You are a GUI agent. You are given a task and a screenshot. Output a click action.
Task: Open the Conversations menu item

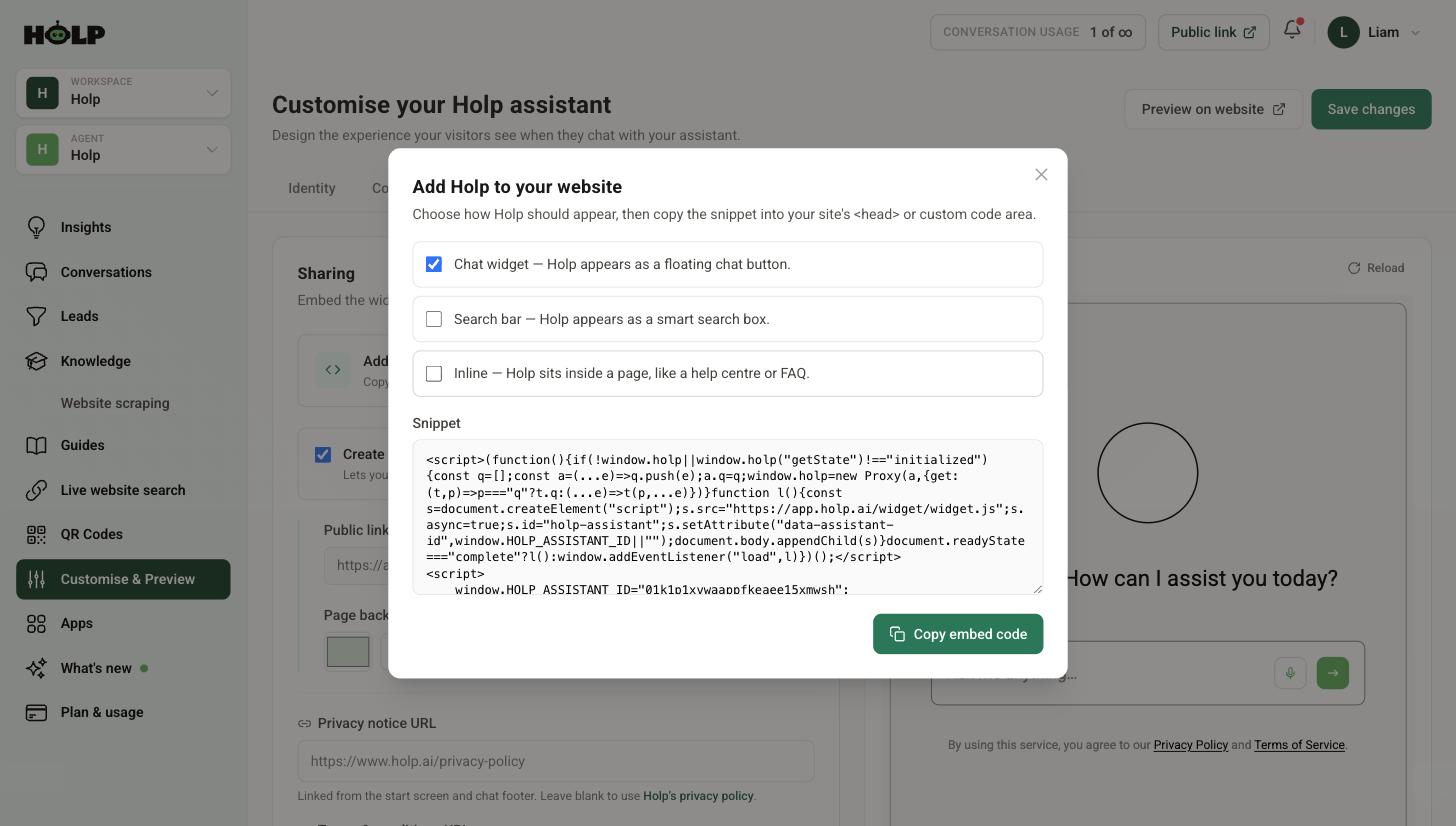click(123, 272)
